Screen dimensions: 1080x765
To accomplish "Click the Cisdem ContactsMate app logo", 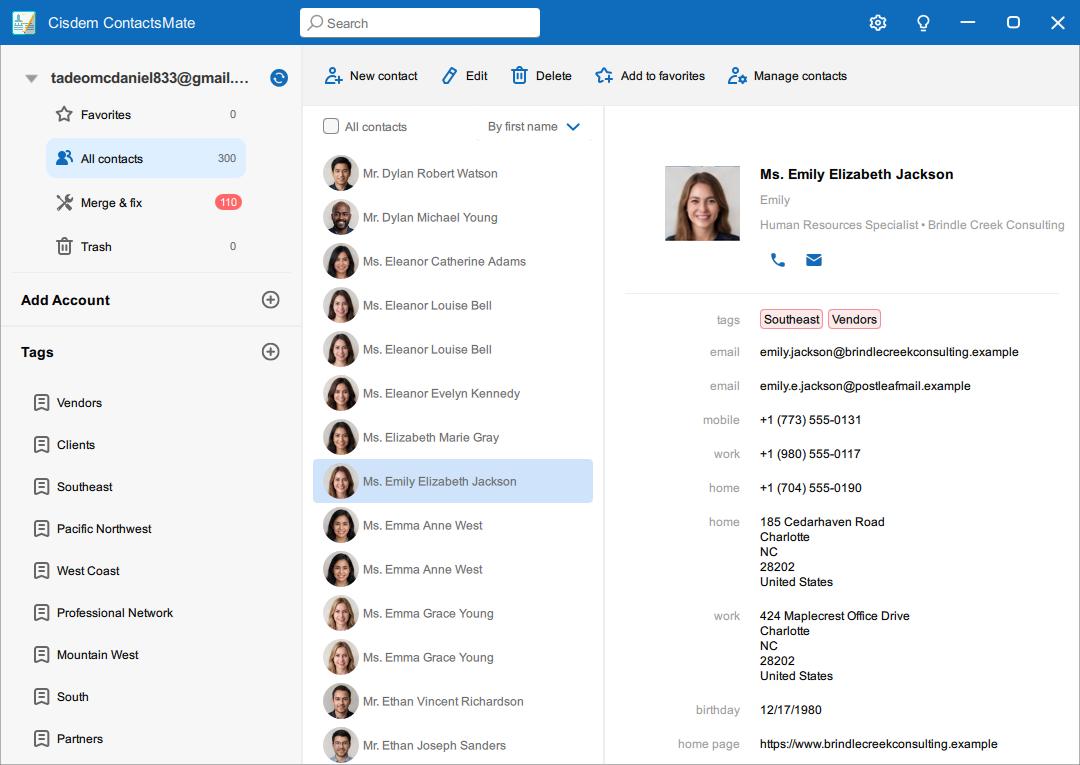I will coord(23,23).
